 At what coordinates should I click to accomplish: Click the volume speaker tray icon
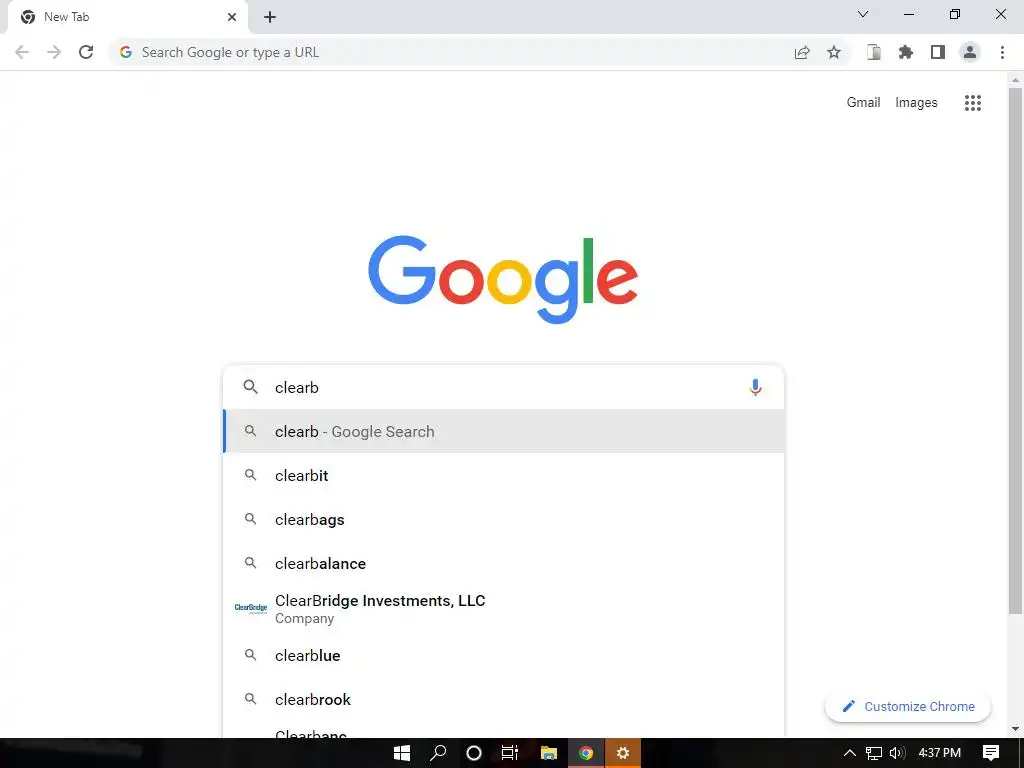tap(898, 753)
